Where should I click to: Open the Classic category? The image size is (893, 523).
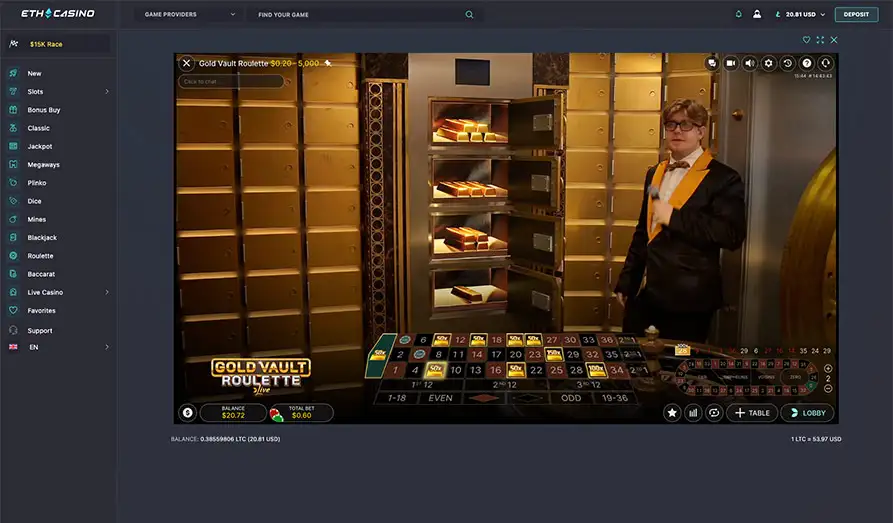38,128
